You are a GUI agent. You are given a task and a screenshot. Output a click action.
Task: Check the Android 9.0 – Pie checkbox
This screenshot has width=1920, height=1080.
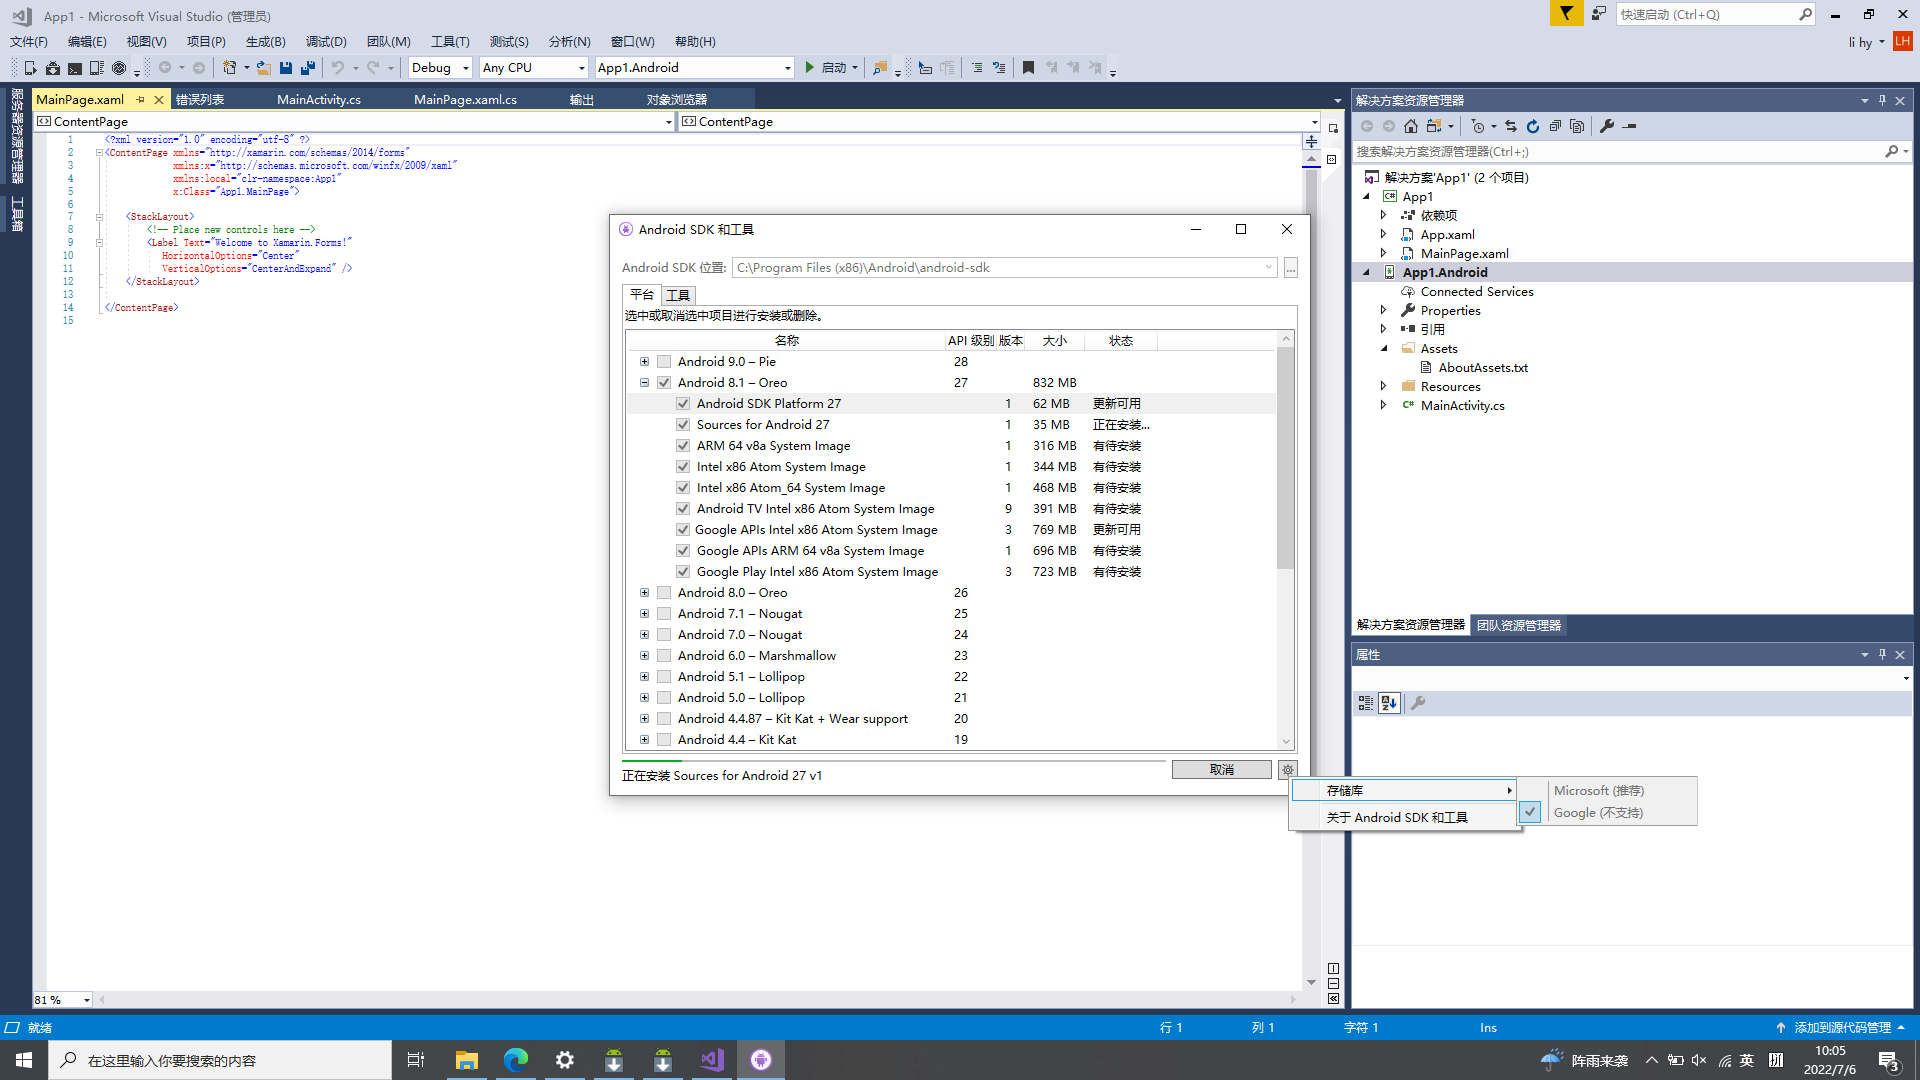pos(664,362)
